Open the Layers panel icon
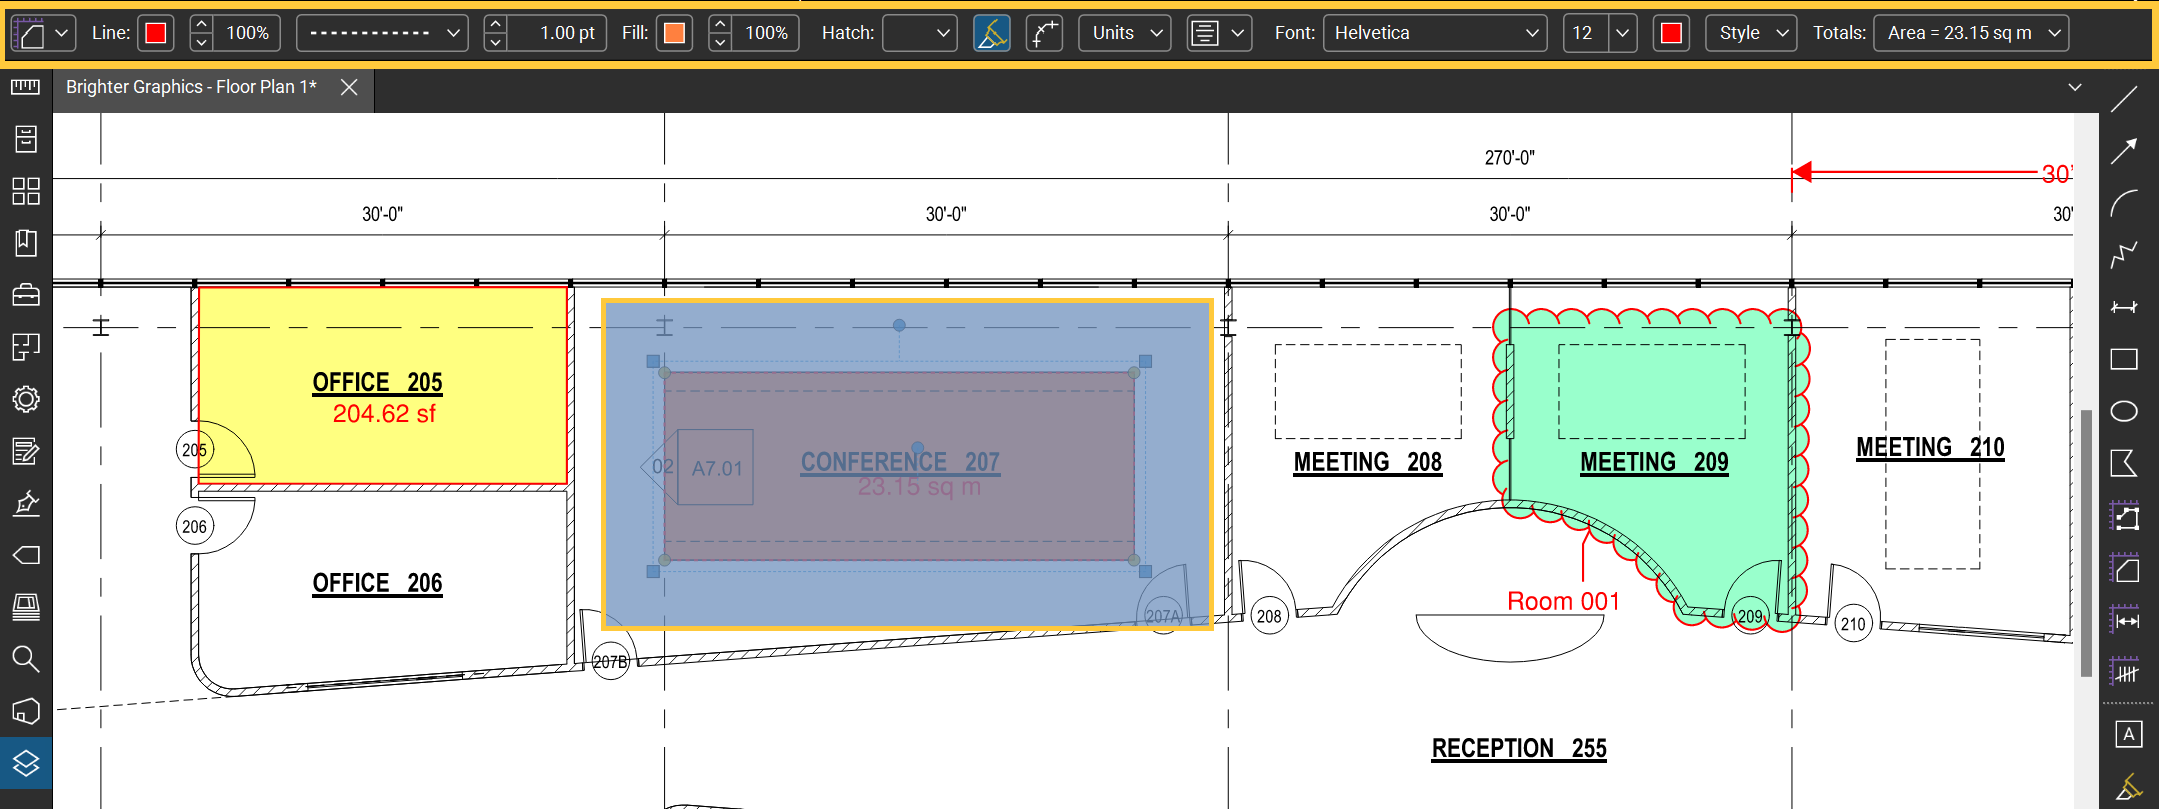Viewport: 2159px width, 809px height. point(26,763)
